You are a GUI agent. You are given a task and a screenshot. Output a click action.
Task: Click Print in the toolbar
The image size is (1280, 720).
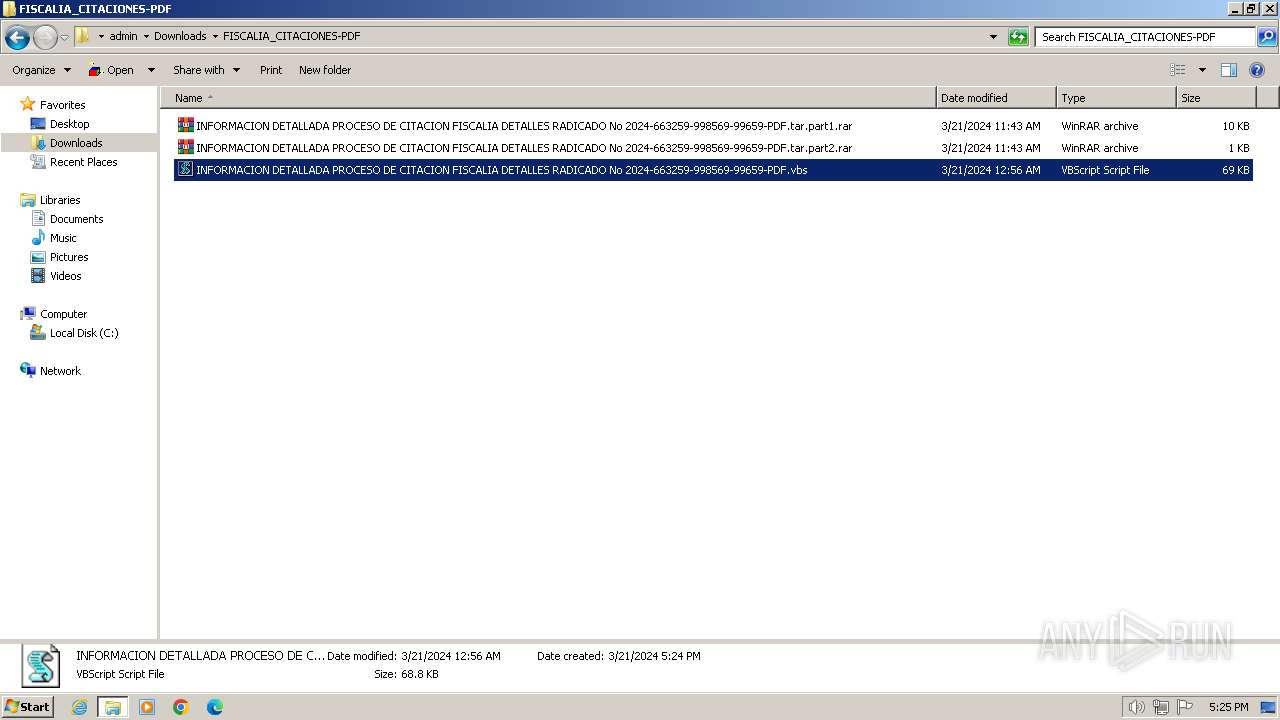point(271,70)
